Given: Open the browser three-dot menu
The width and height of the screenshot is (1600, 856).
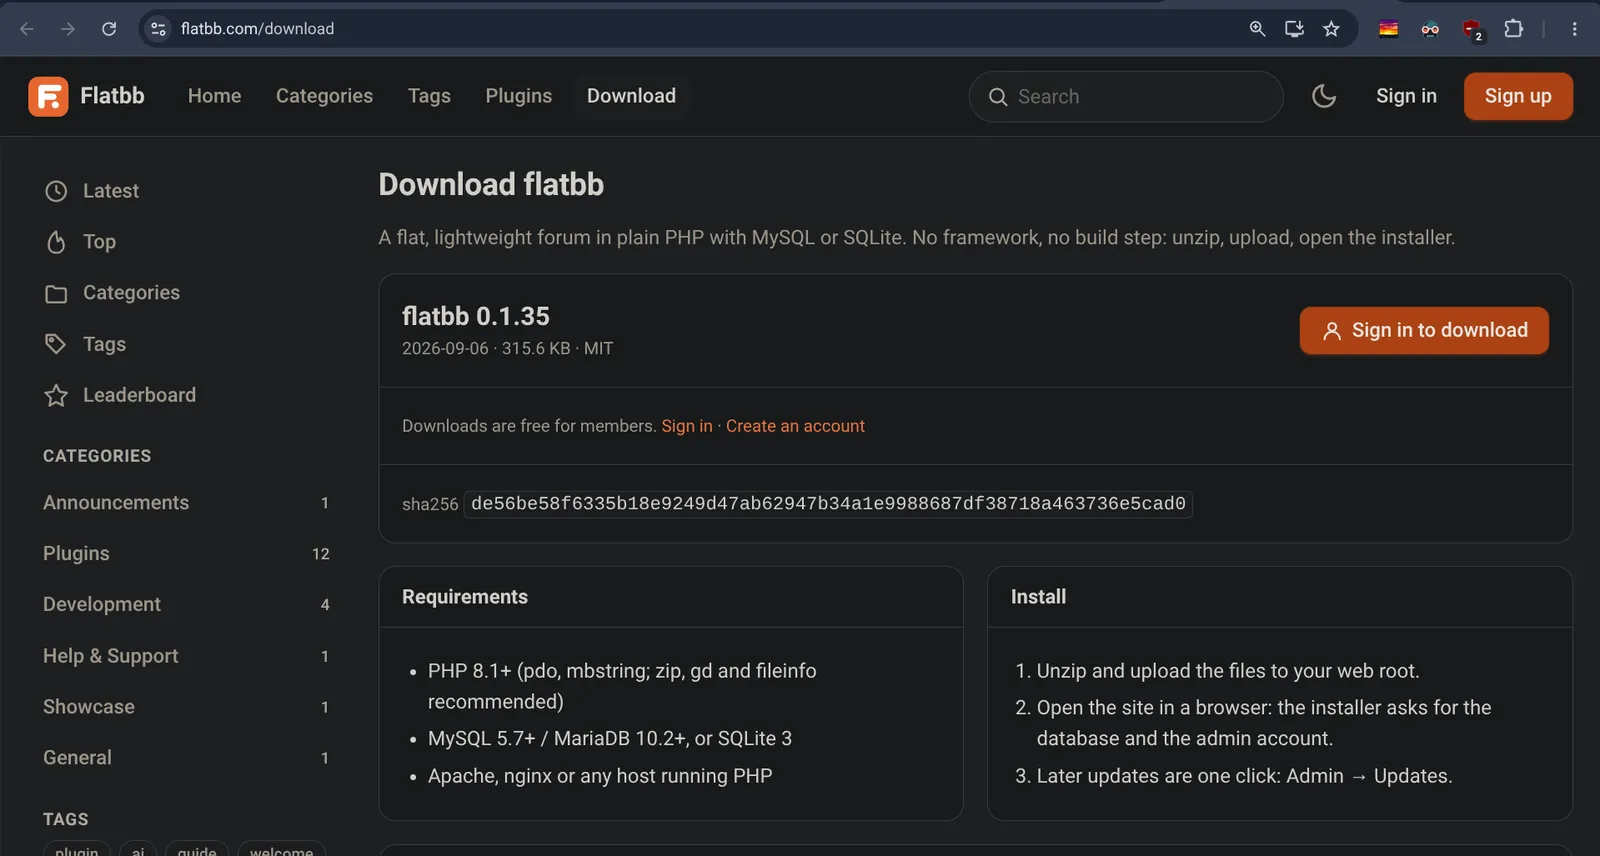Looking at the screenshot, I should click(x=1574, y=29).
